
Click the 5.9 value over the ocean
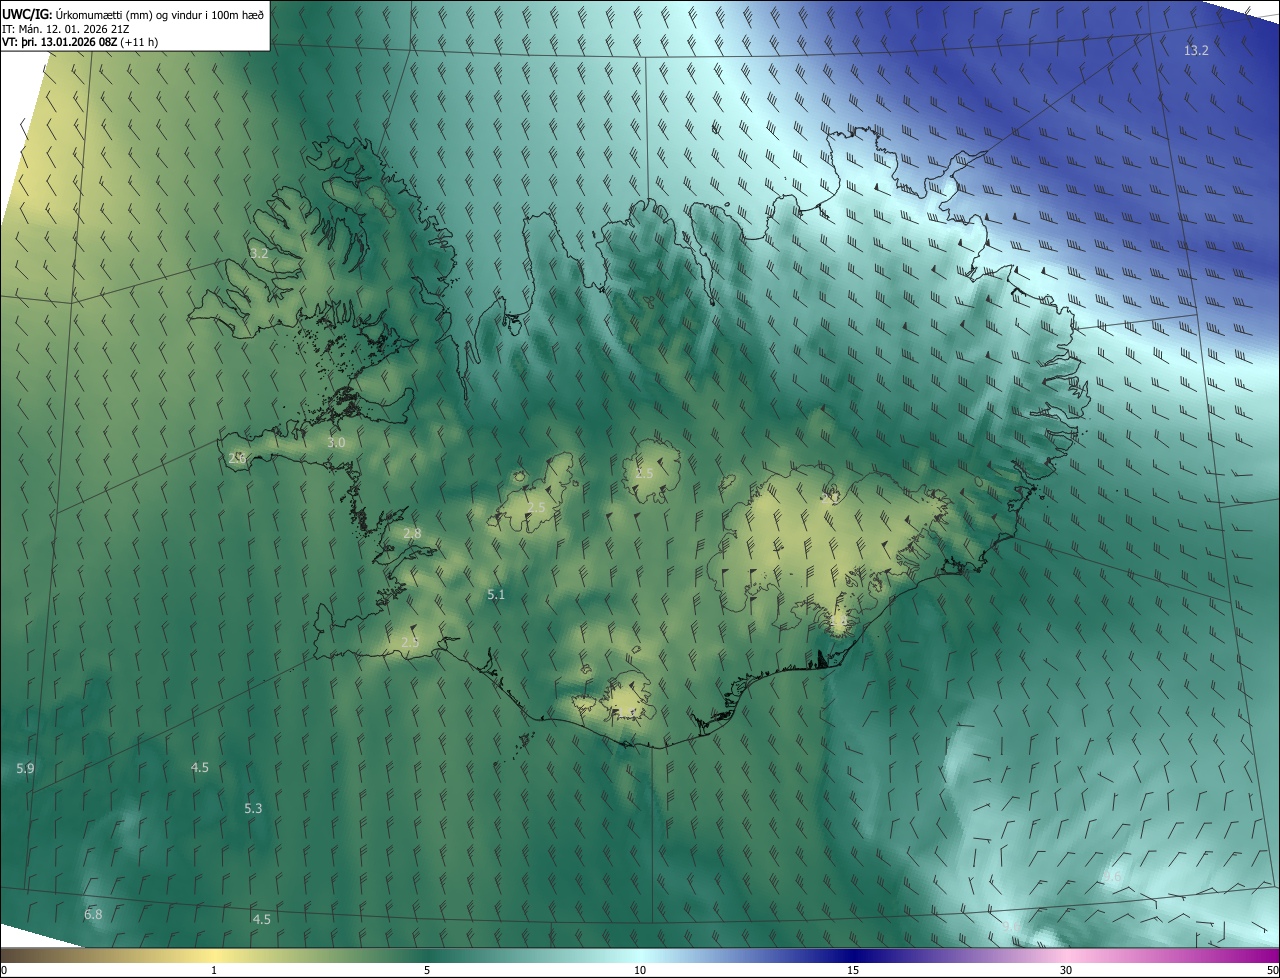26,768
